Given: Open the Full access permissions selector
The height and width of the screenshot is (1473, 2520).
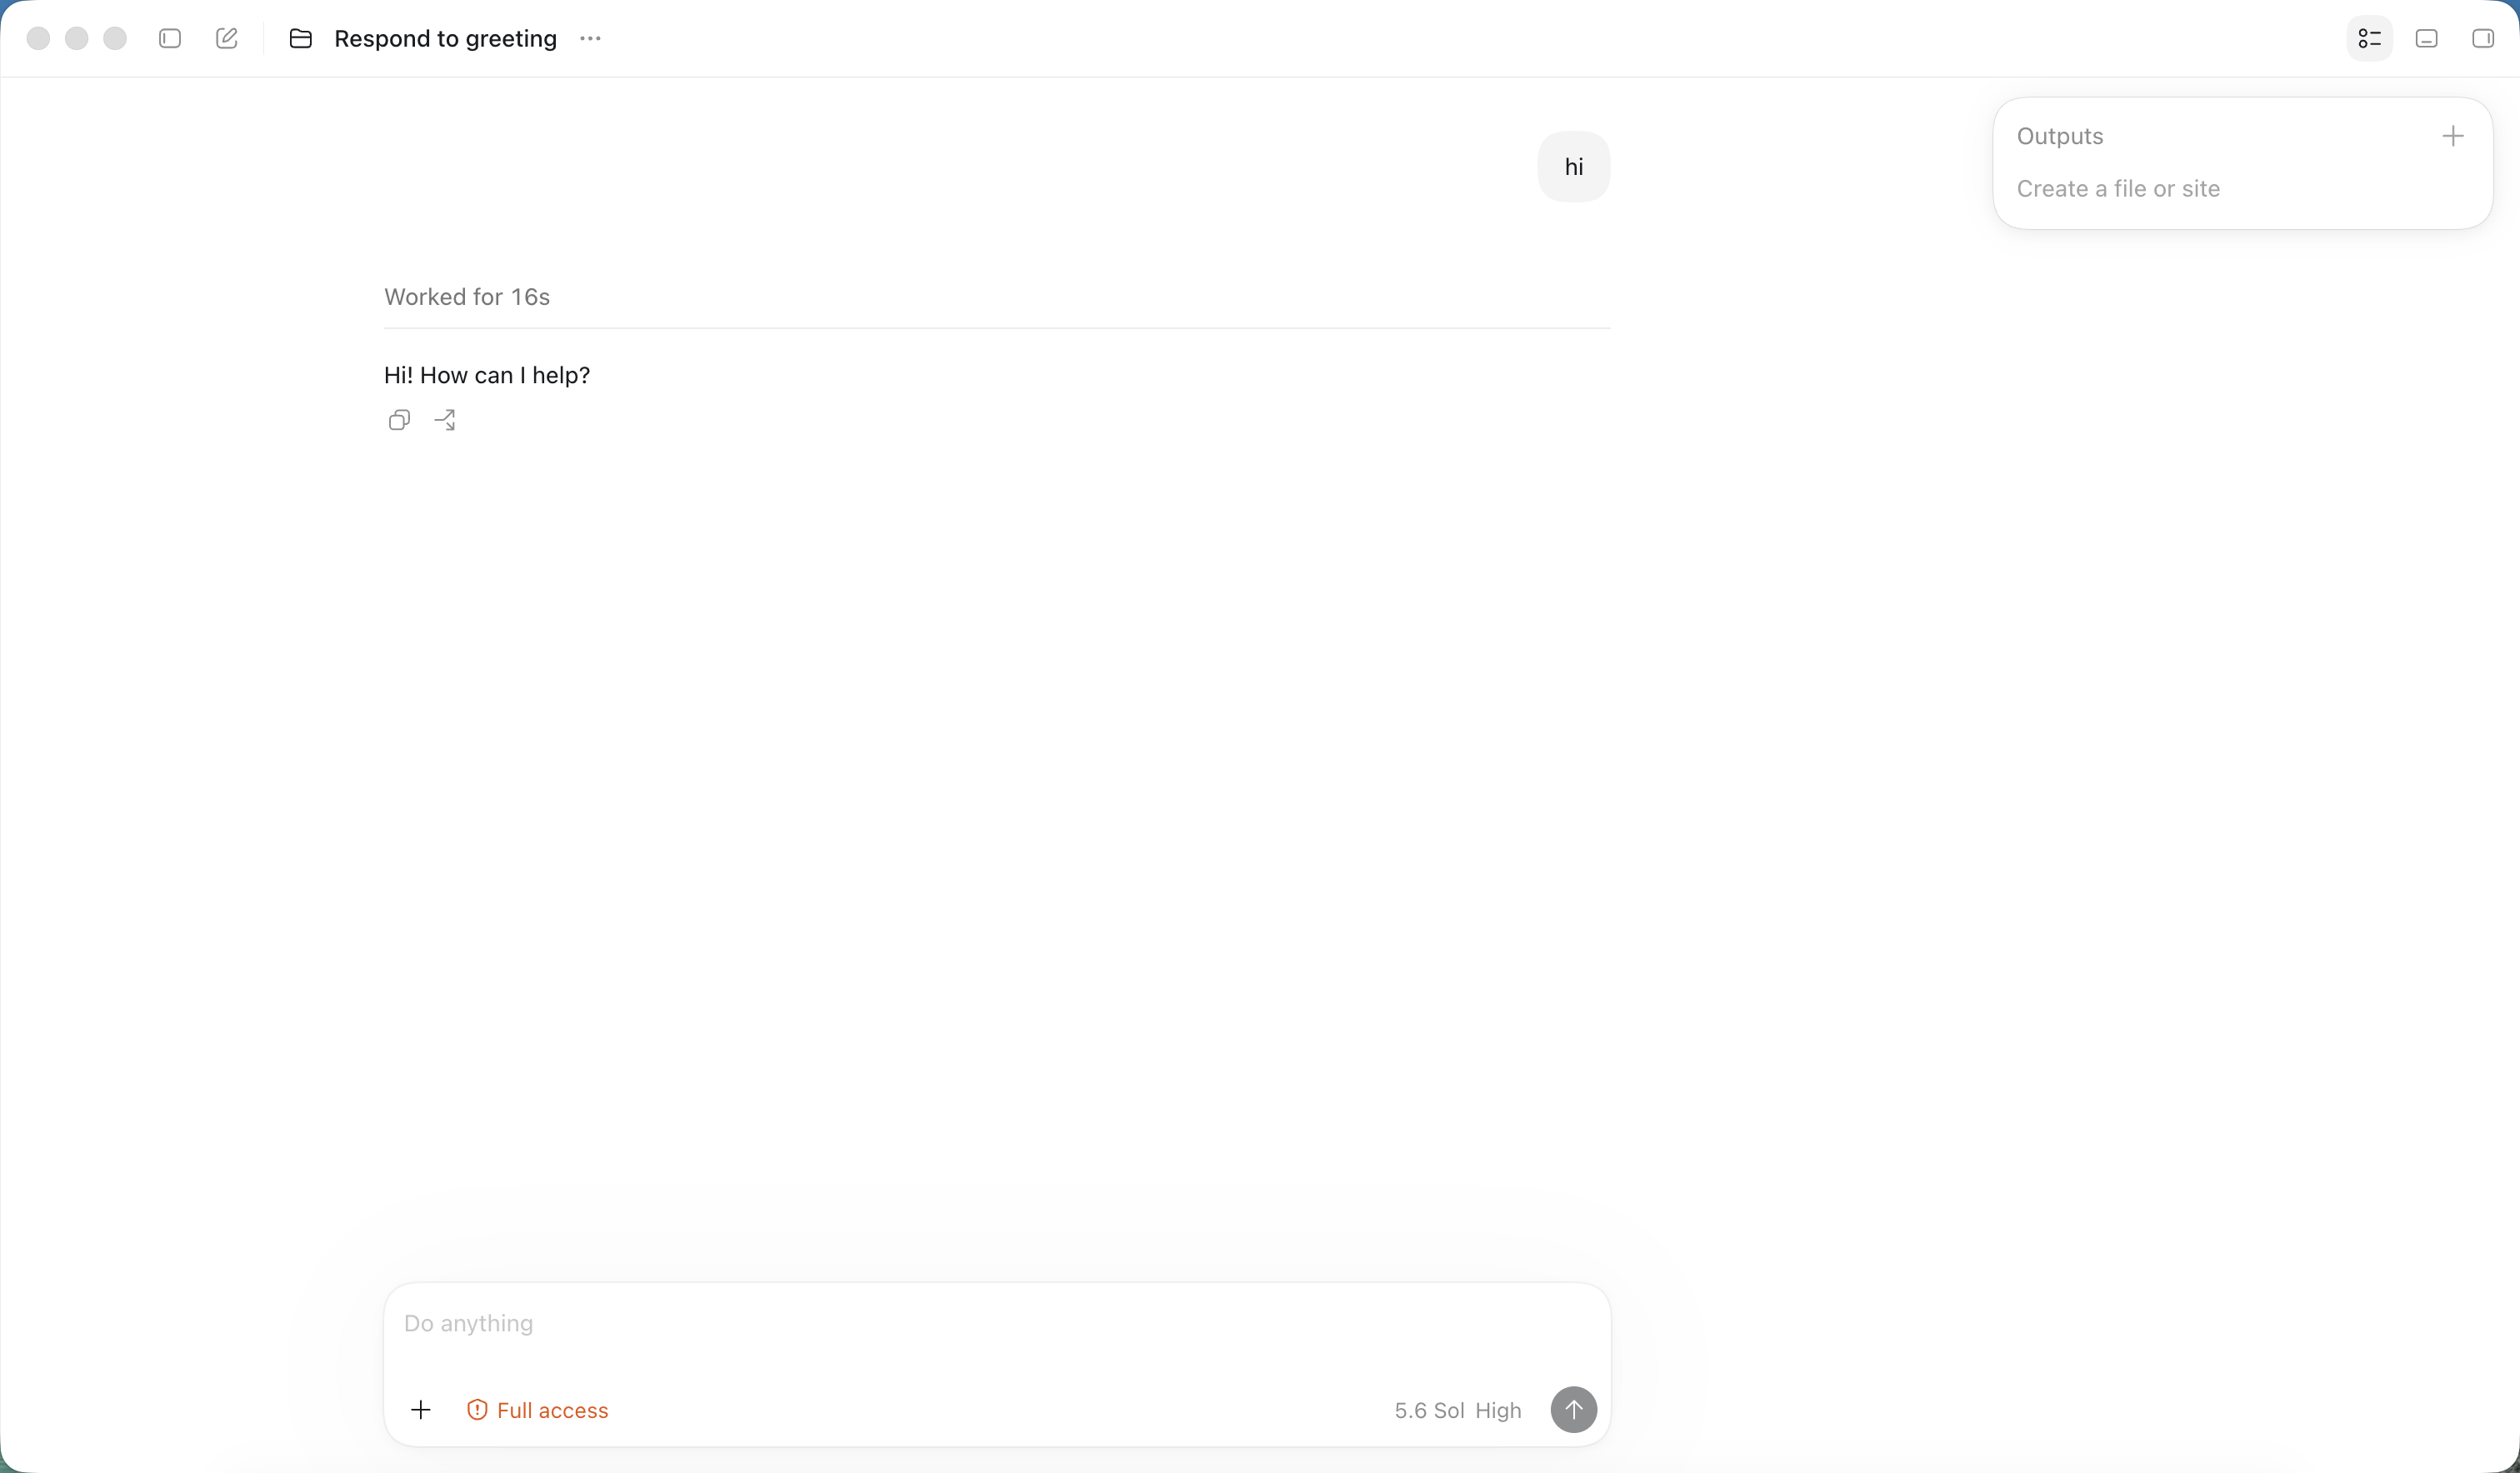Looking at the screenshot, I should (x=537, y=1410).
